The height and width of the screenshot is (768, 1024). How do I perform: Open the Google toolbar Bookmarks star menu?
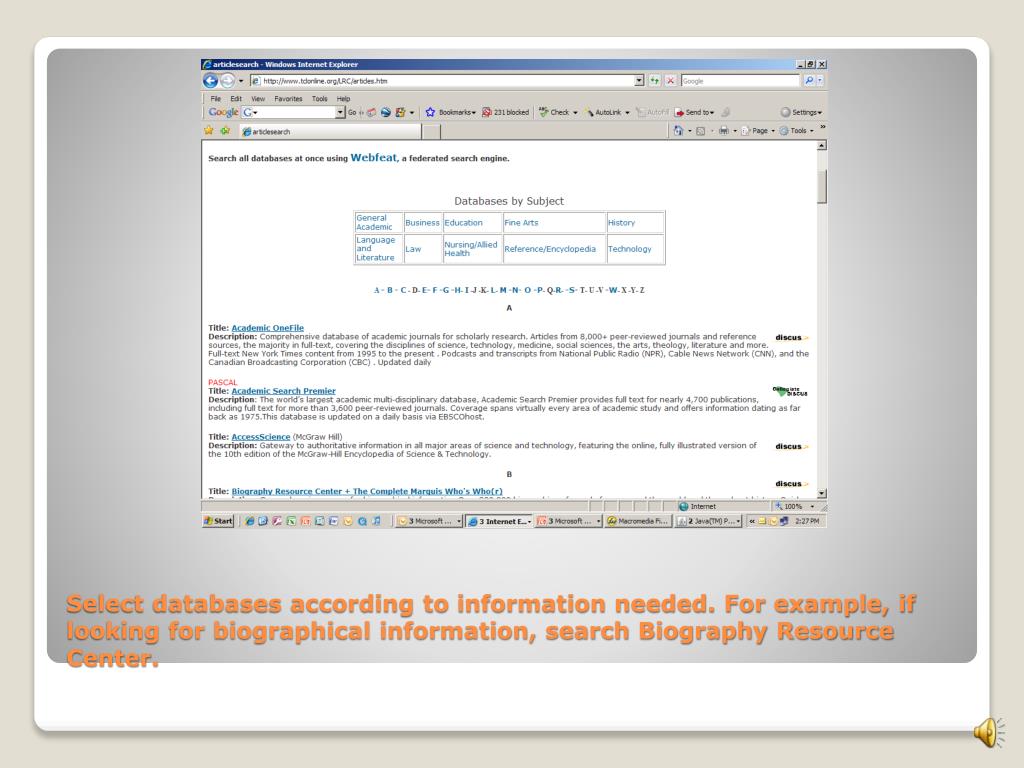click(x=450, y=112)
